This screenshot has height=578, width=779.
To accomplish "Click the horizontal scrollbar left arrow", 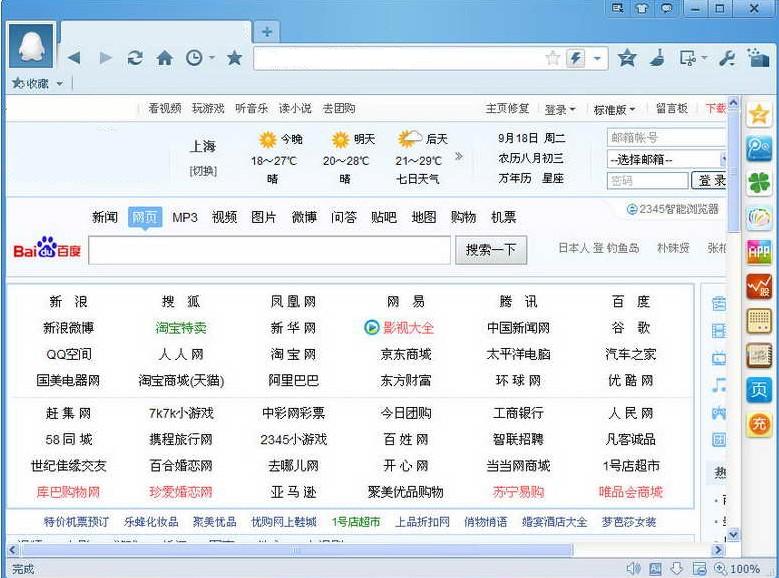I will [x=13, y=550].
